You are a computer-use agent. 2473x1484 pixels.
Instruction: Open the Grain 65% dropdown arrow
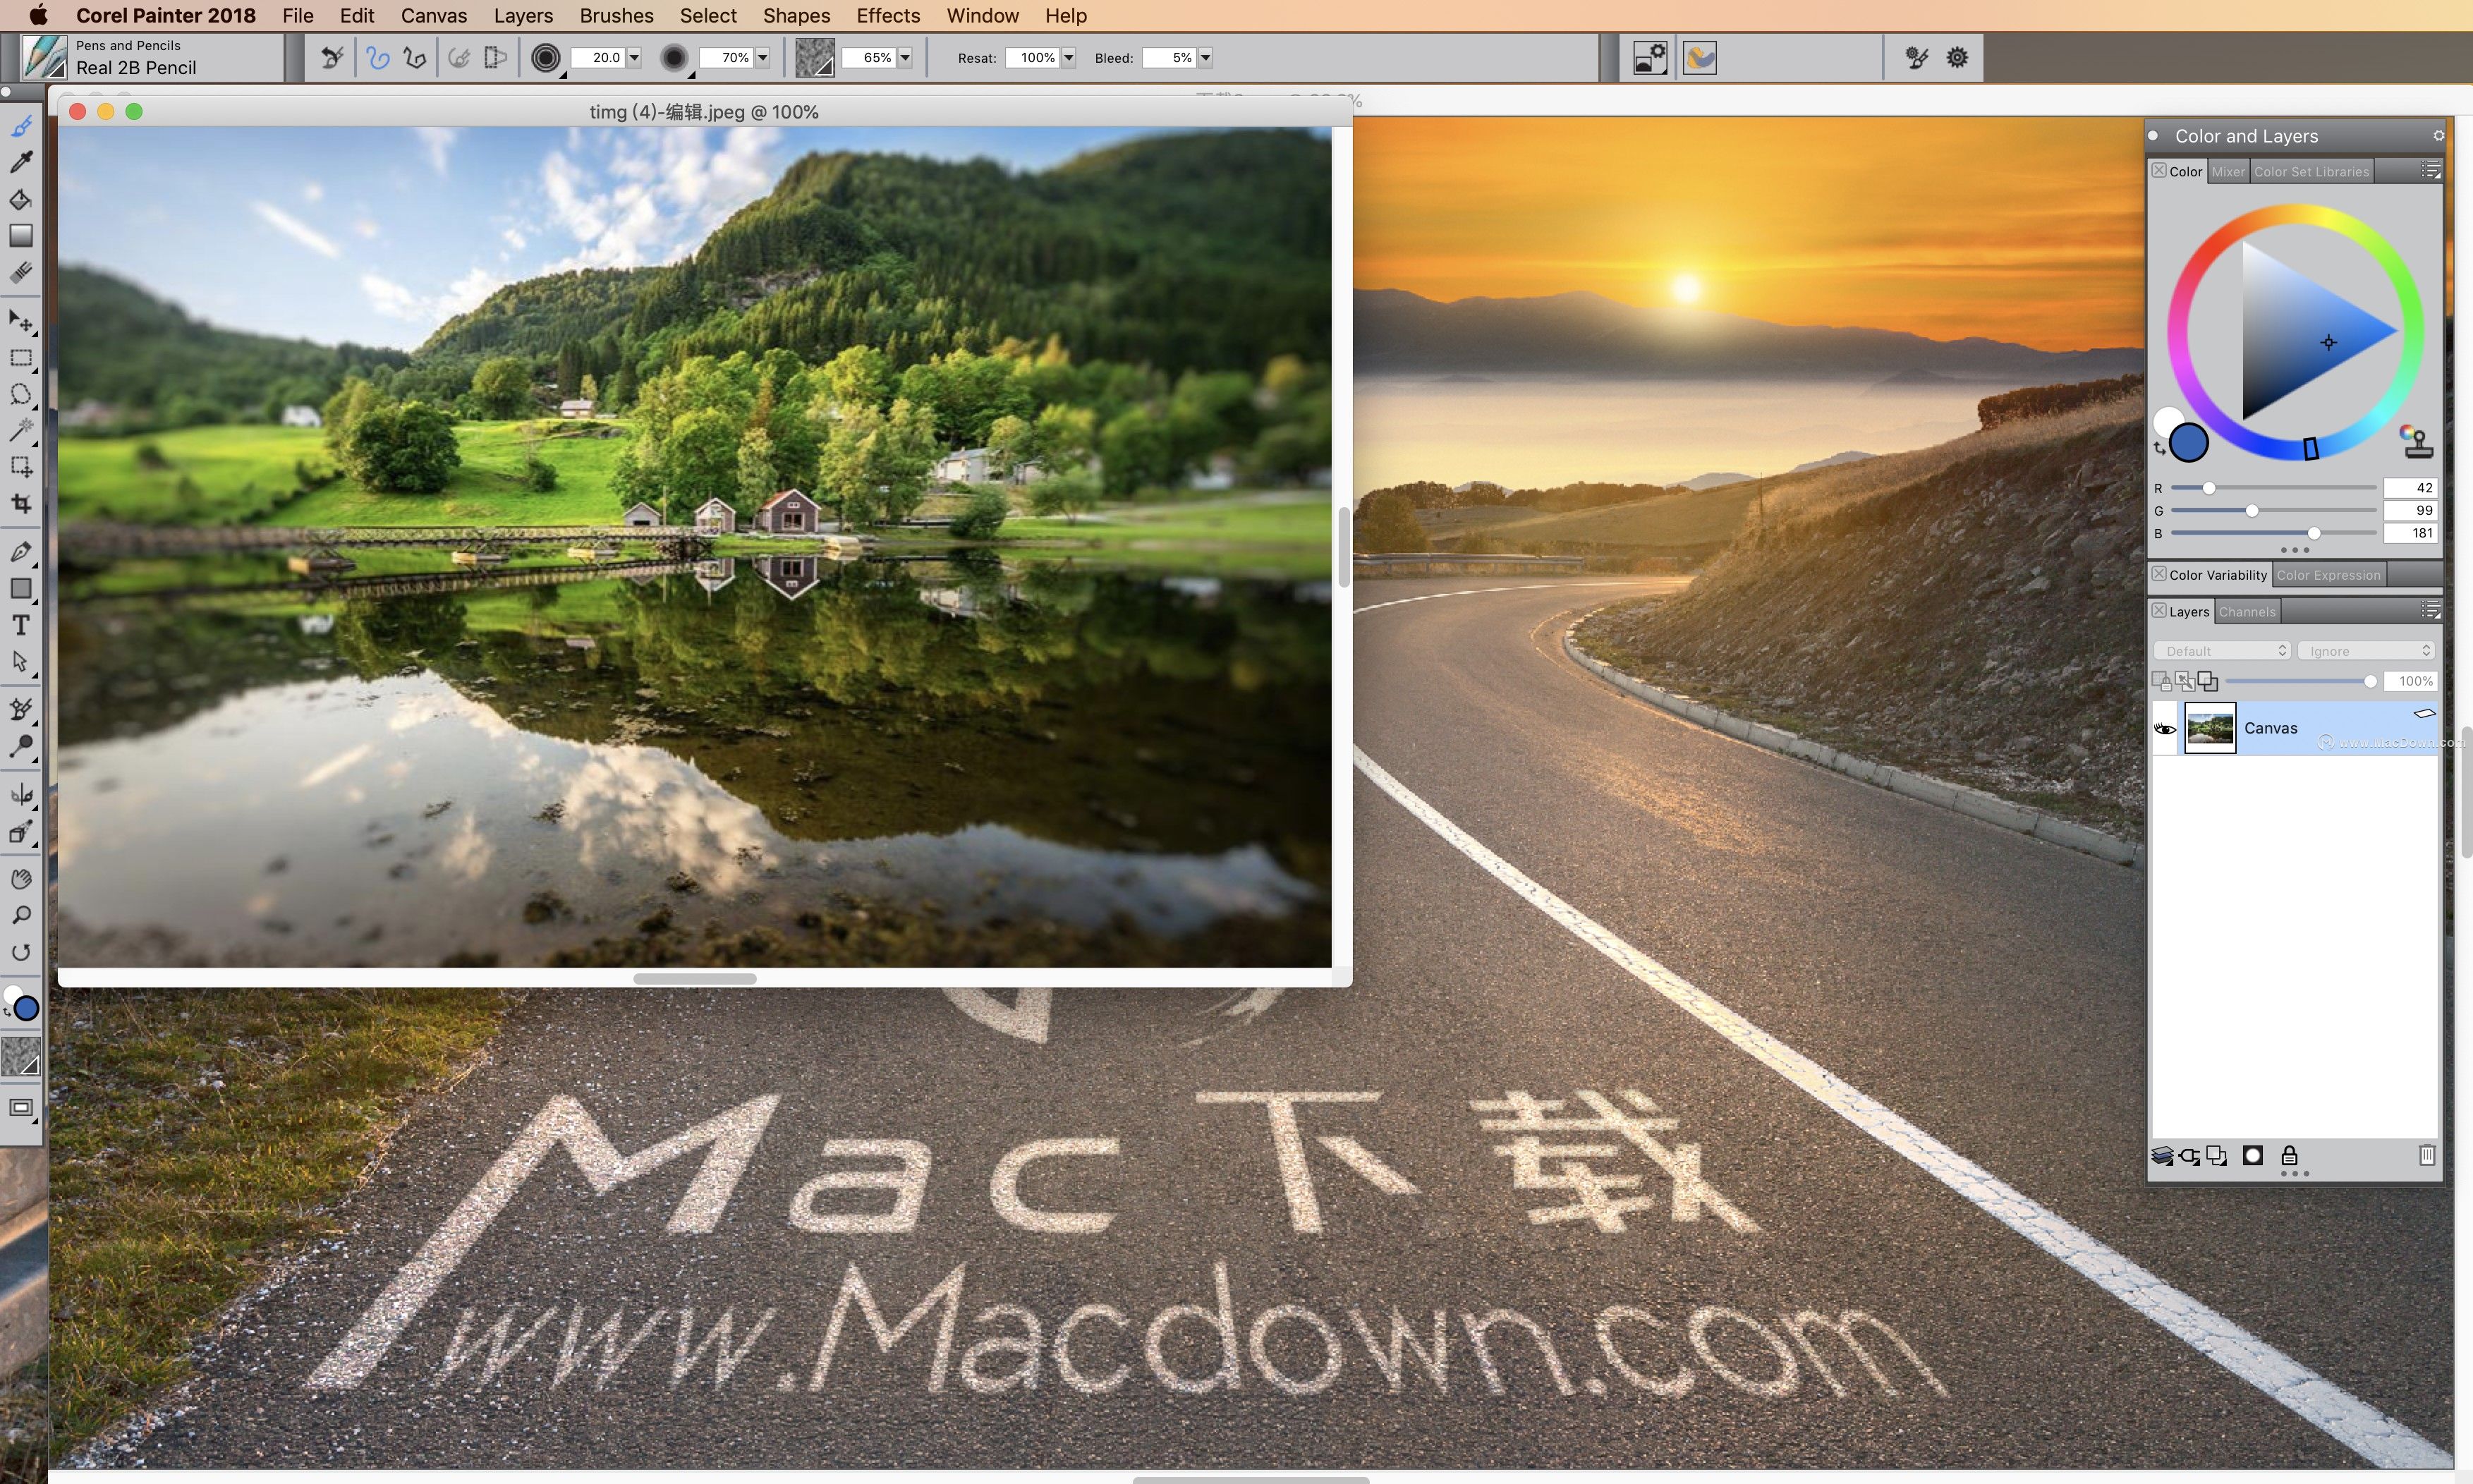tap(905, 58)
